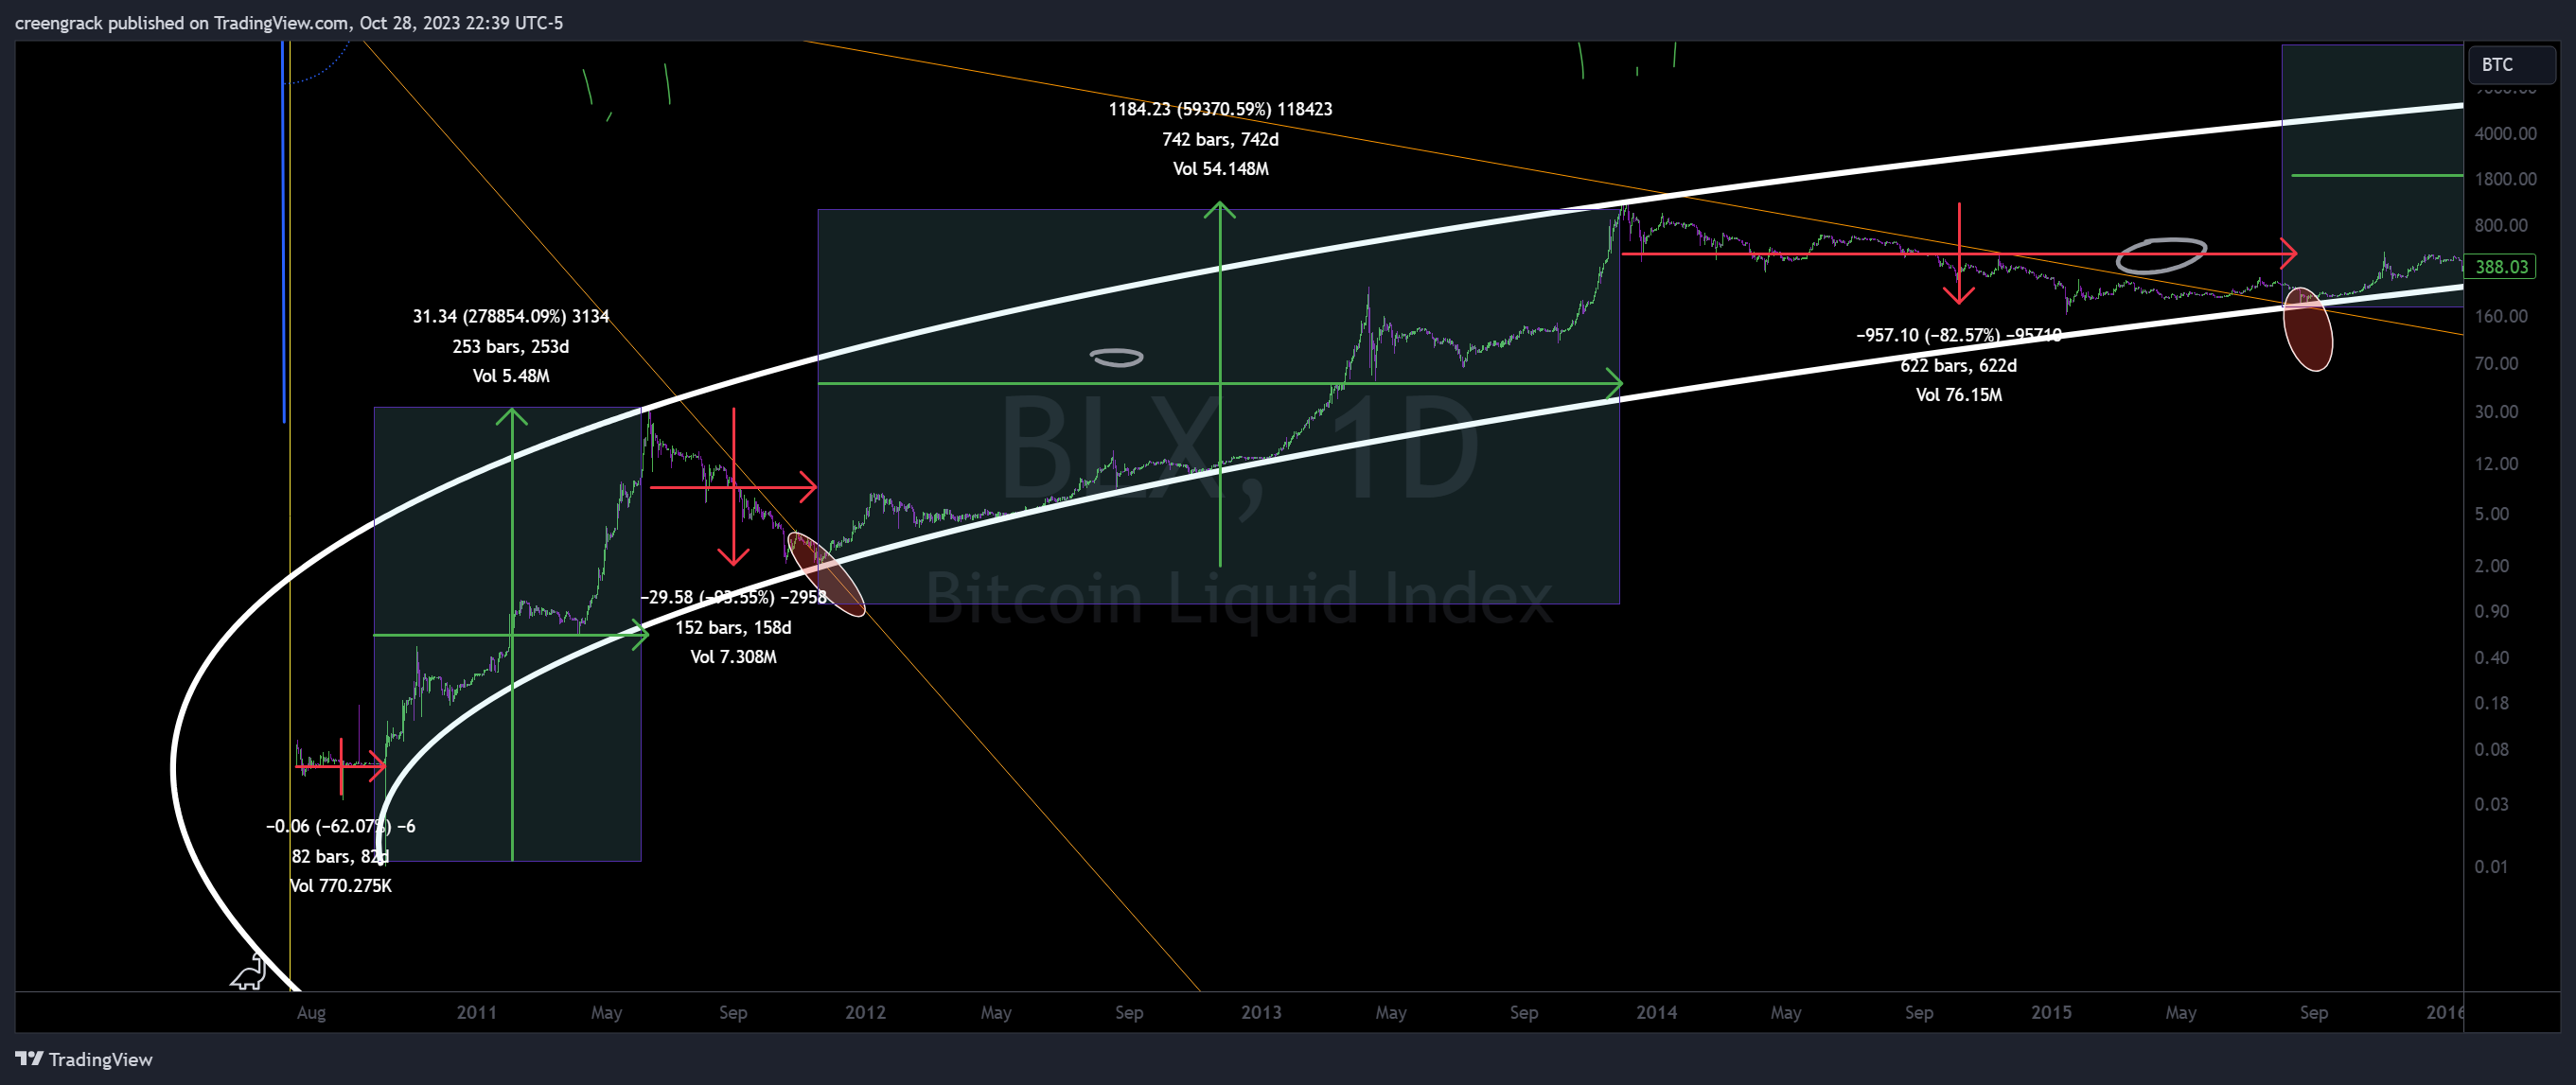Click the 0.01 price axis label

pos(2492,866)
